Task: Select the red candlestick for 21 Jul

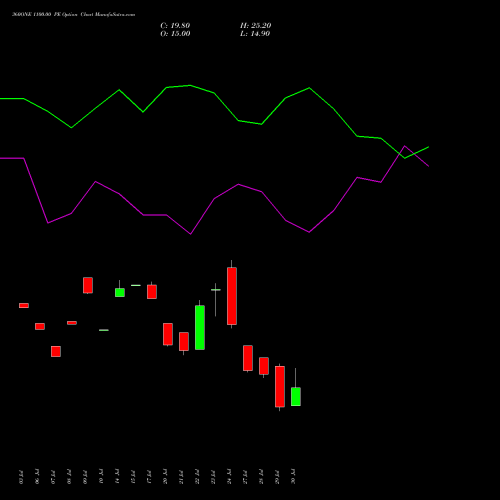Action: pos(184,341)
